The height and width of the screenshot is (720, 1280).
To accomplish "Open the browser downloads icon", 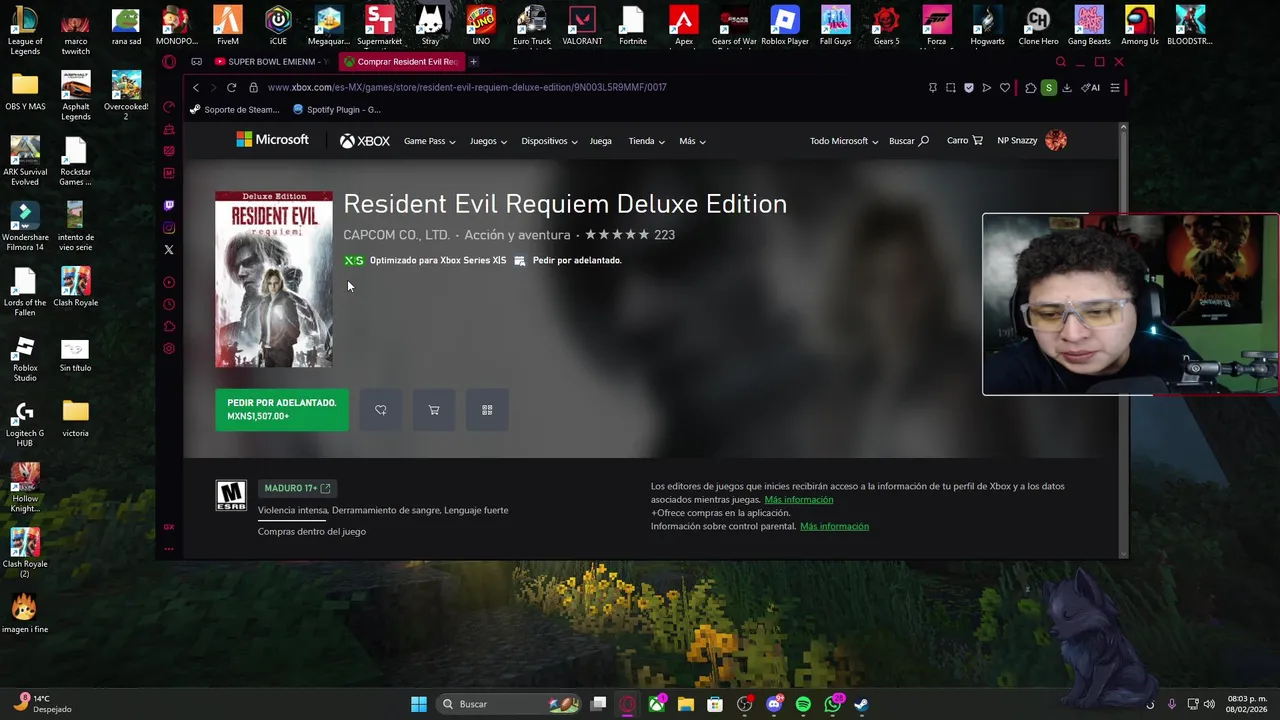I will [1066, 88].
